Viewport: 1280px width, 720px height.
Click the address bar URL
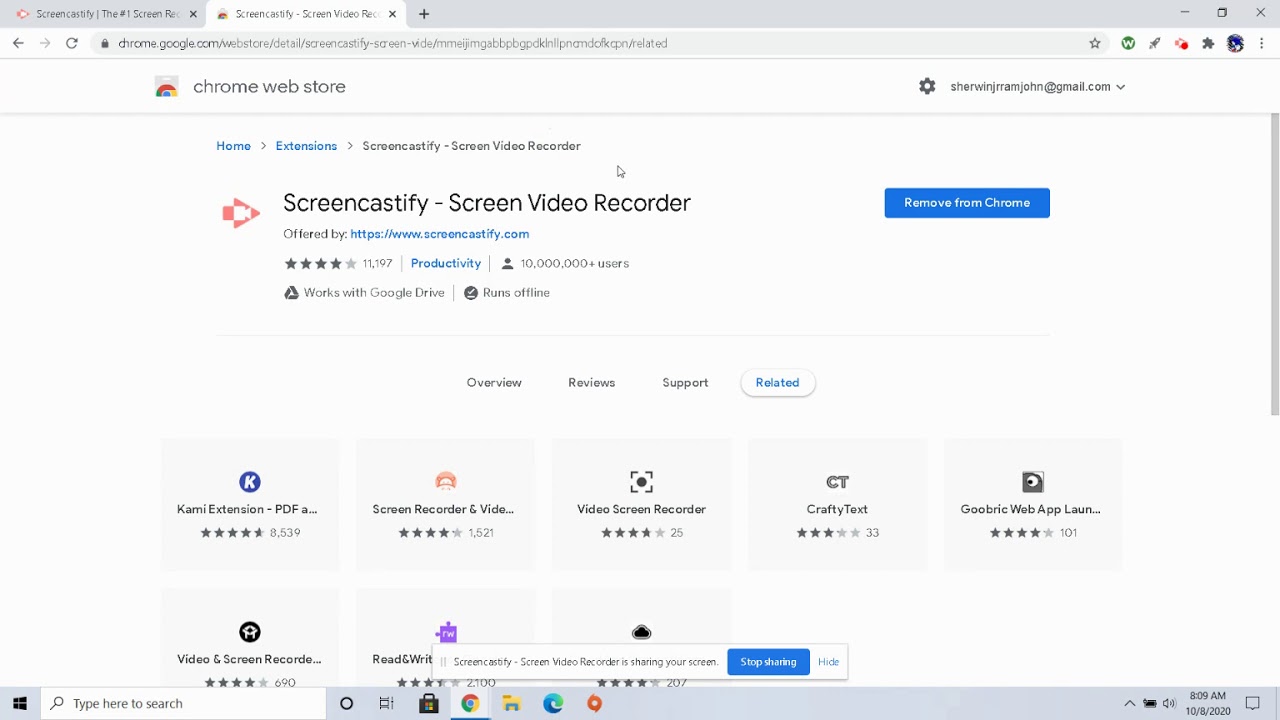pyautogui.click(x=393, y=43)
